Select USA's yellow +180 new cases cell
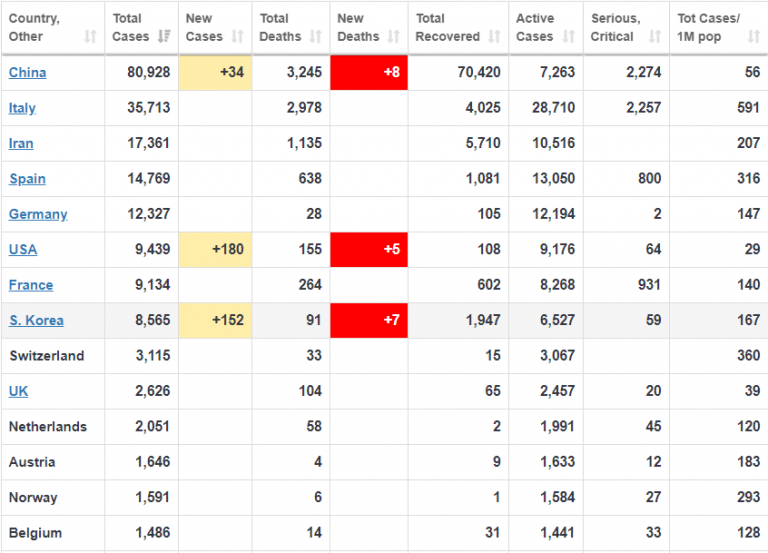The height and width of the screenshot is (553, 768). coord(215,250)
